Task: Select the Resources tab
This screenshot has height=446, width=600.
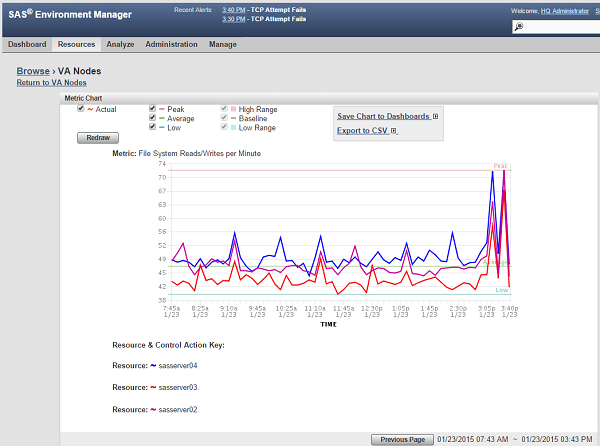Action: pyautogui.click(x=77, y=44)
